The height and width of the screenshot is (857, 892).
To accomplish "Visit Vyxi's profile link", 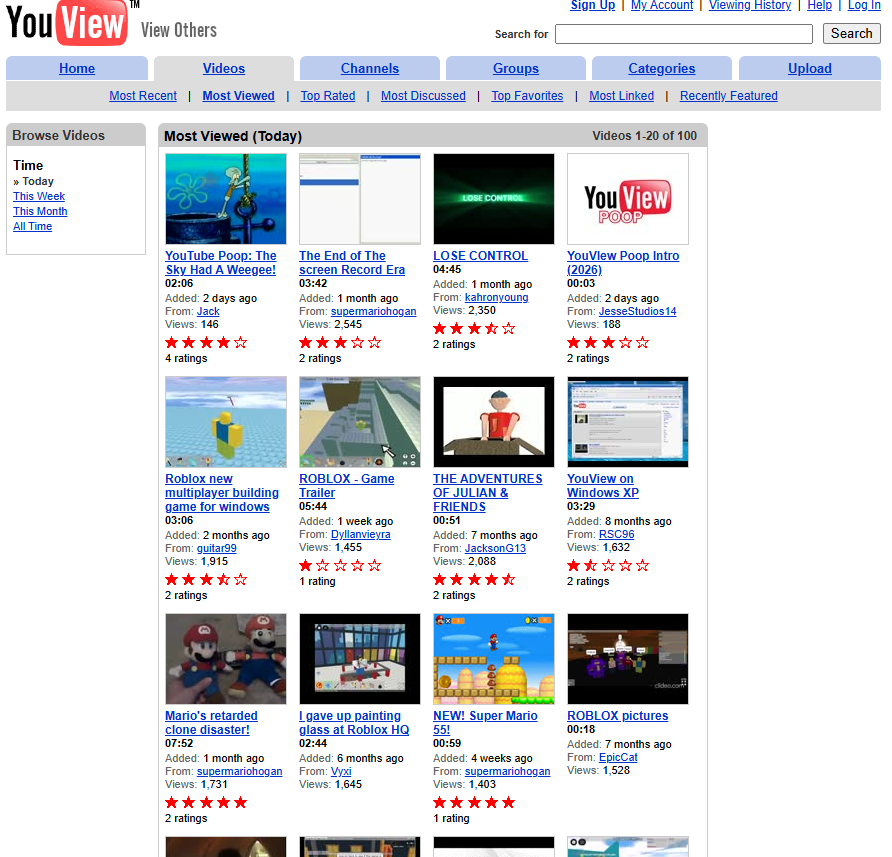I will coord(341,771).
